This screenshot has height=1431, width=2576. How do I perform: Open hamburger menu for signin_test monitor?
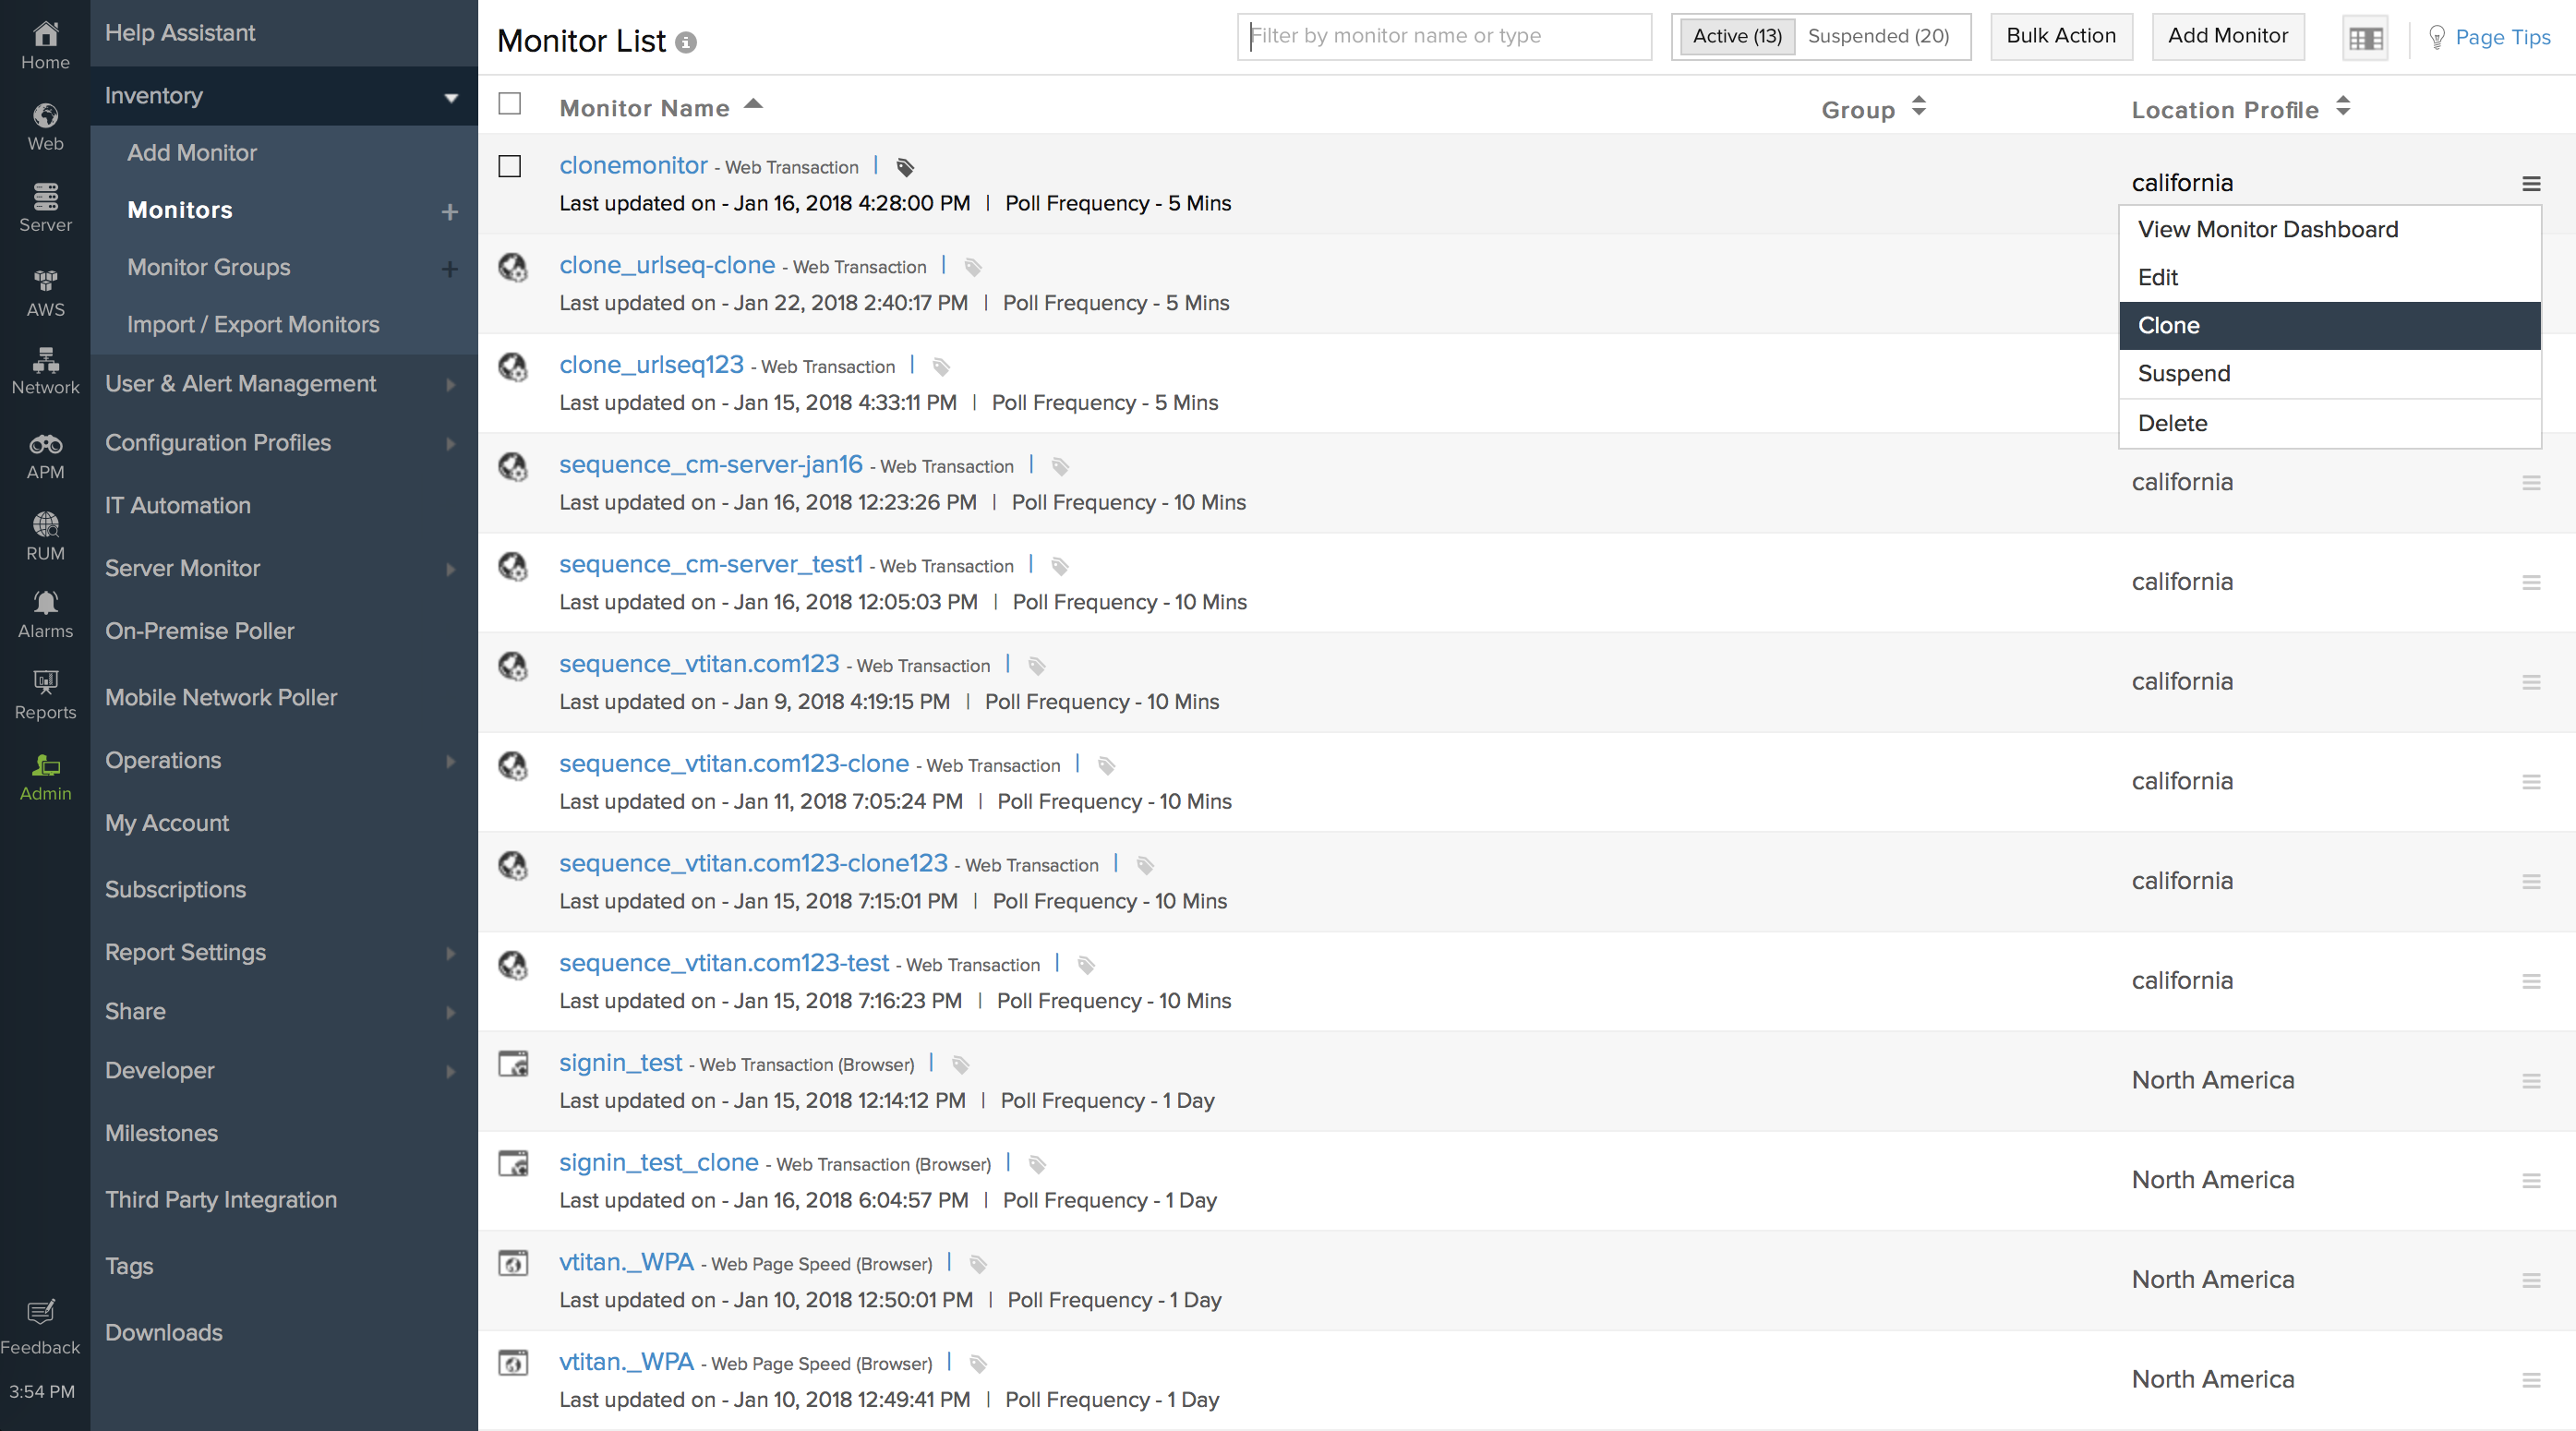point(2531,1081)
